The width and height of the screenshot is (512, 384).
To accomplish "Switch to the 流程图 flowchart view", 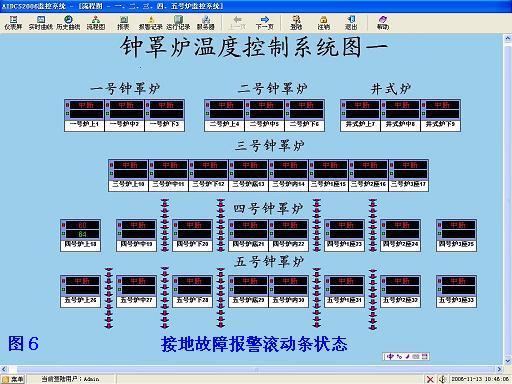I will coord(96,23).
